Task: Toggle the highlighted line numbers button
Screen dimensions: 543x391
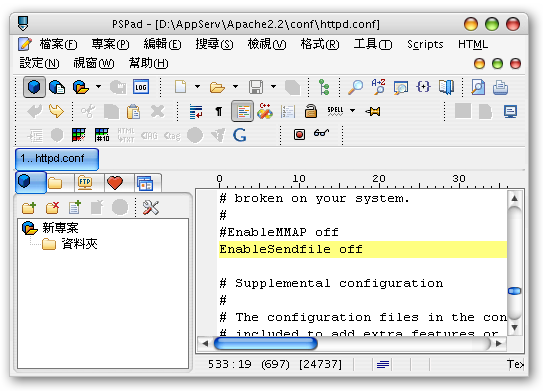Action: 242,111
